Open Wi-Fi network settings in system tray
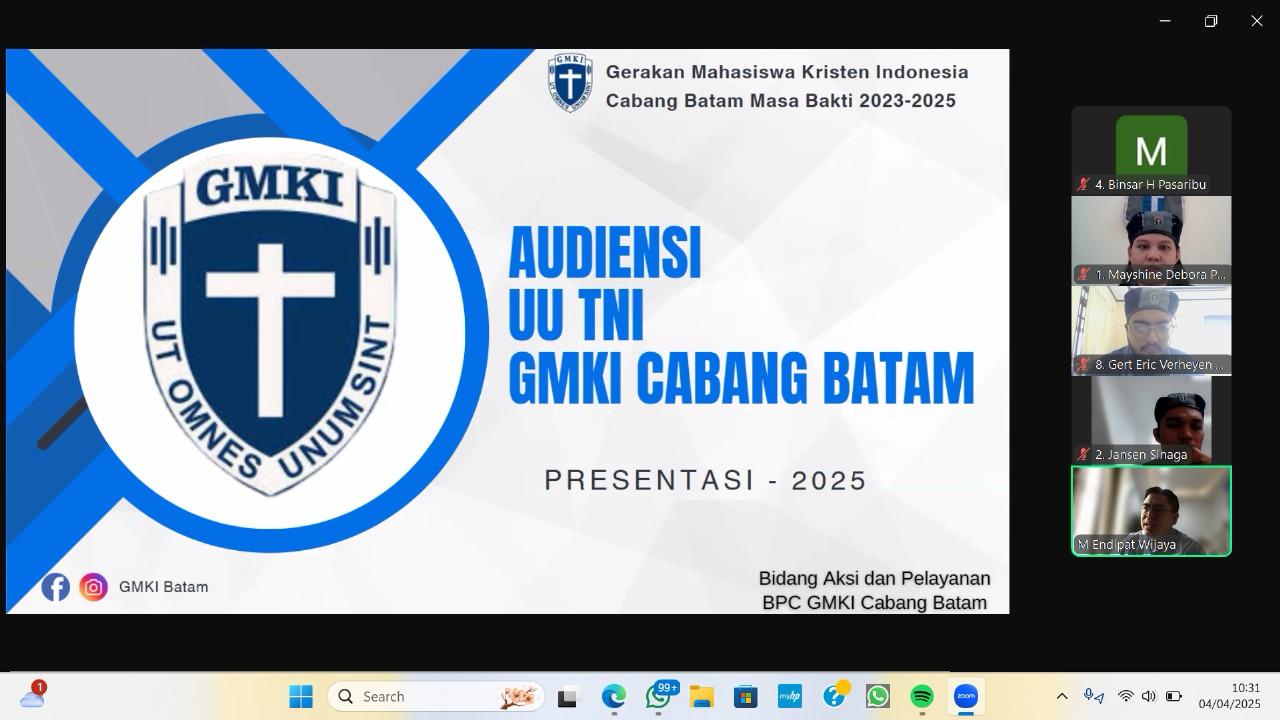Image resolution: width=1280 pixels, height=720 pixels. point(1126,696)
